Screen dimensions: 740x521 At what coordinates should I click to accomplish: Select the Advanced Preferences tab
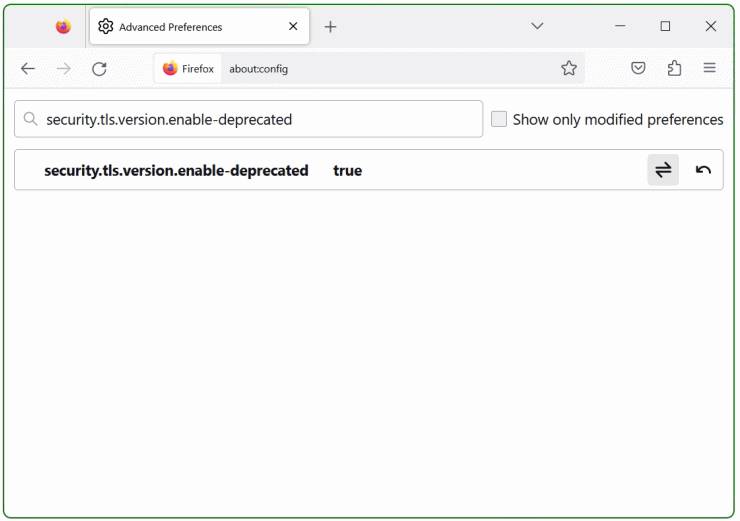coord(199,26)
